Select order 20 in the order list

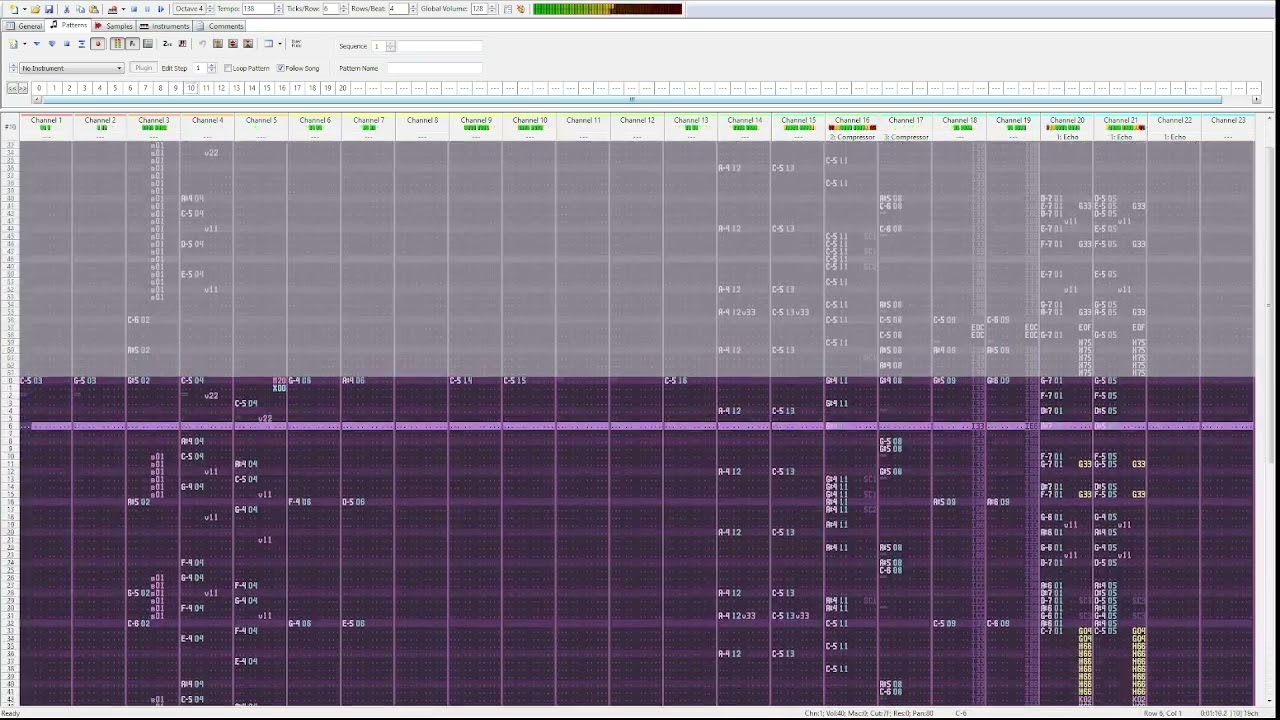(x=342, y=88)
